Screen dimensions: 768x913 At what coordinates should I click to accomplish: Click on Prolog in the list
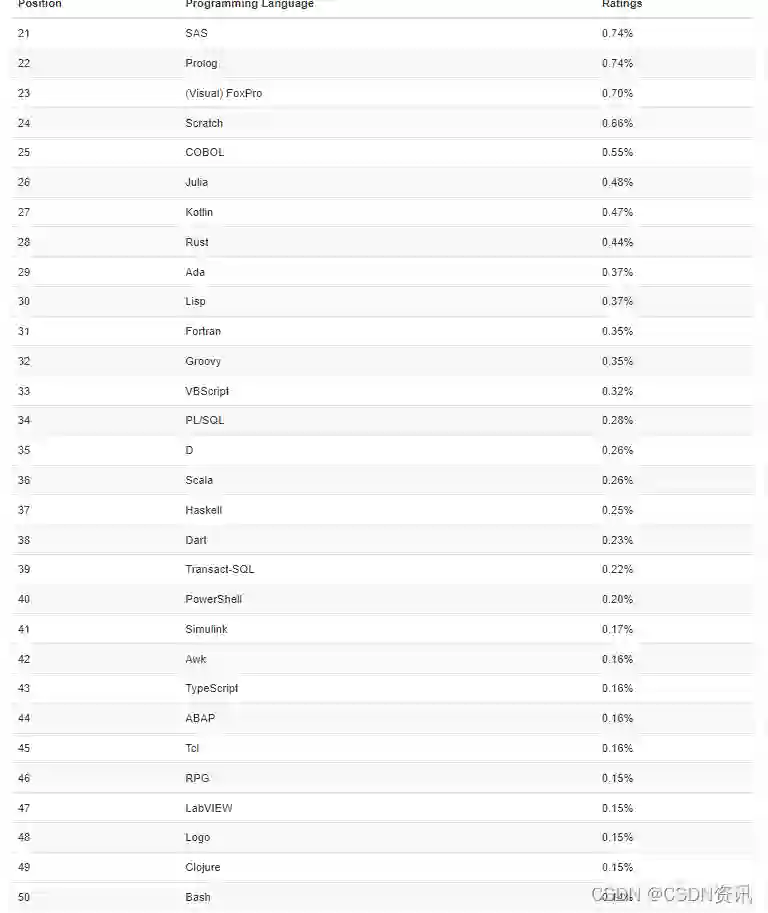coord(201,63)
